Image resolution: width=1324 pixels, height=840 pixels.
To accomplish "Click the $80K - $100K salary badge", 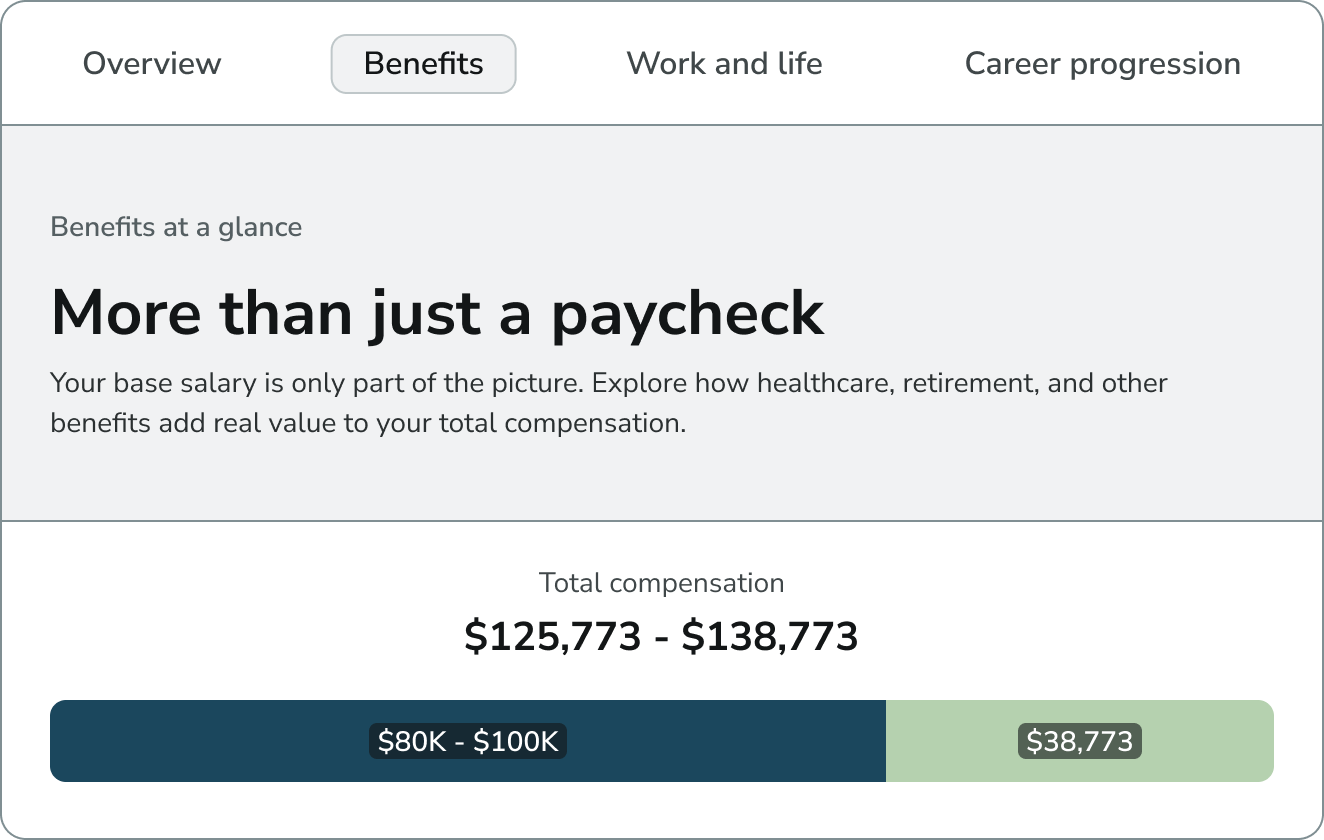I will (468, 741).
